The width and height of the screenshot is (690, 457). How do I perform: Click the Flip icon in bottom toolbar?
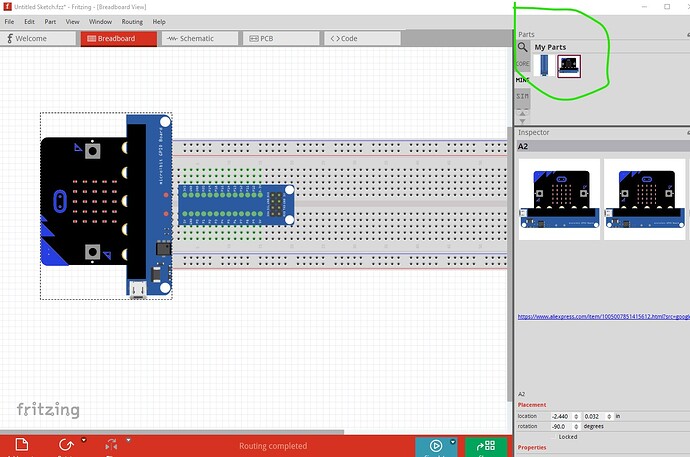(x=111, y=445)
